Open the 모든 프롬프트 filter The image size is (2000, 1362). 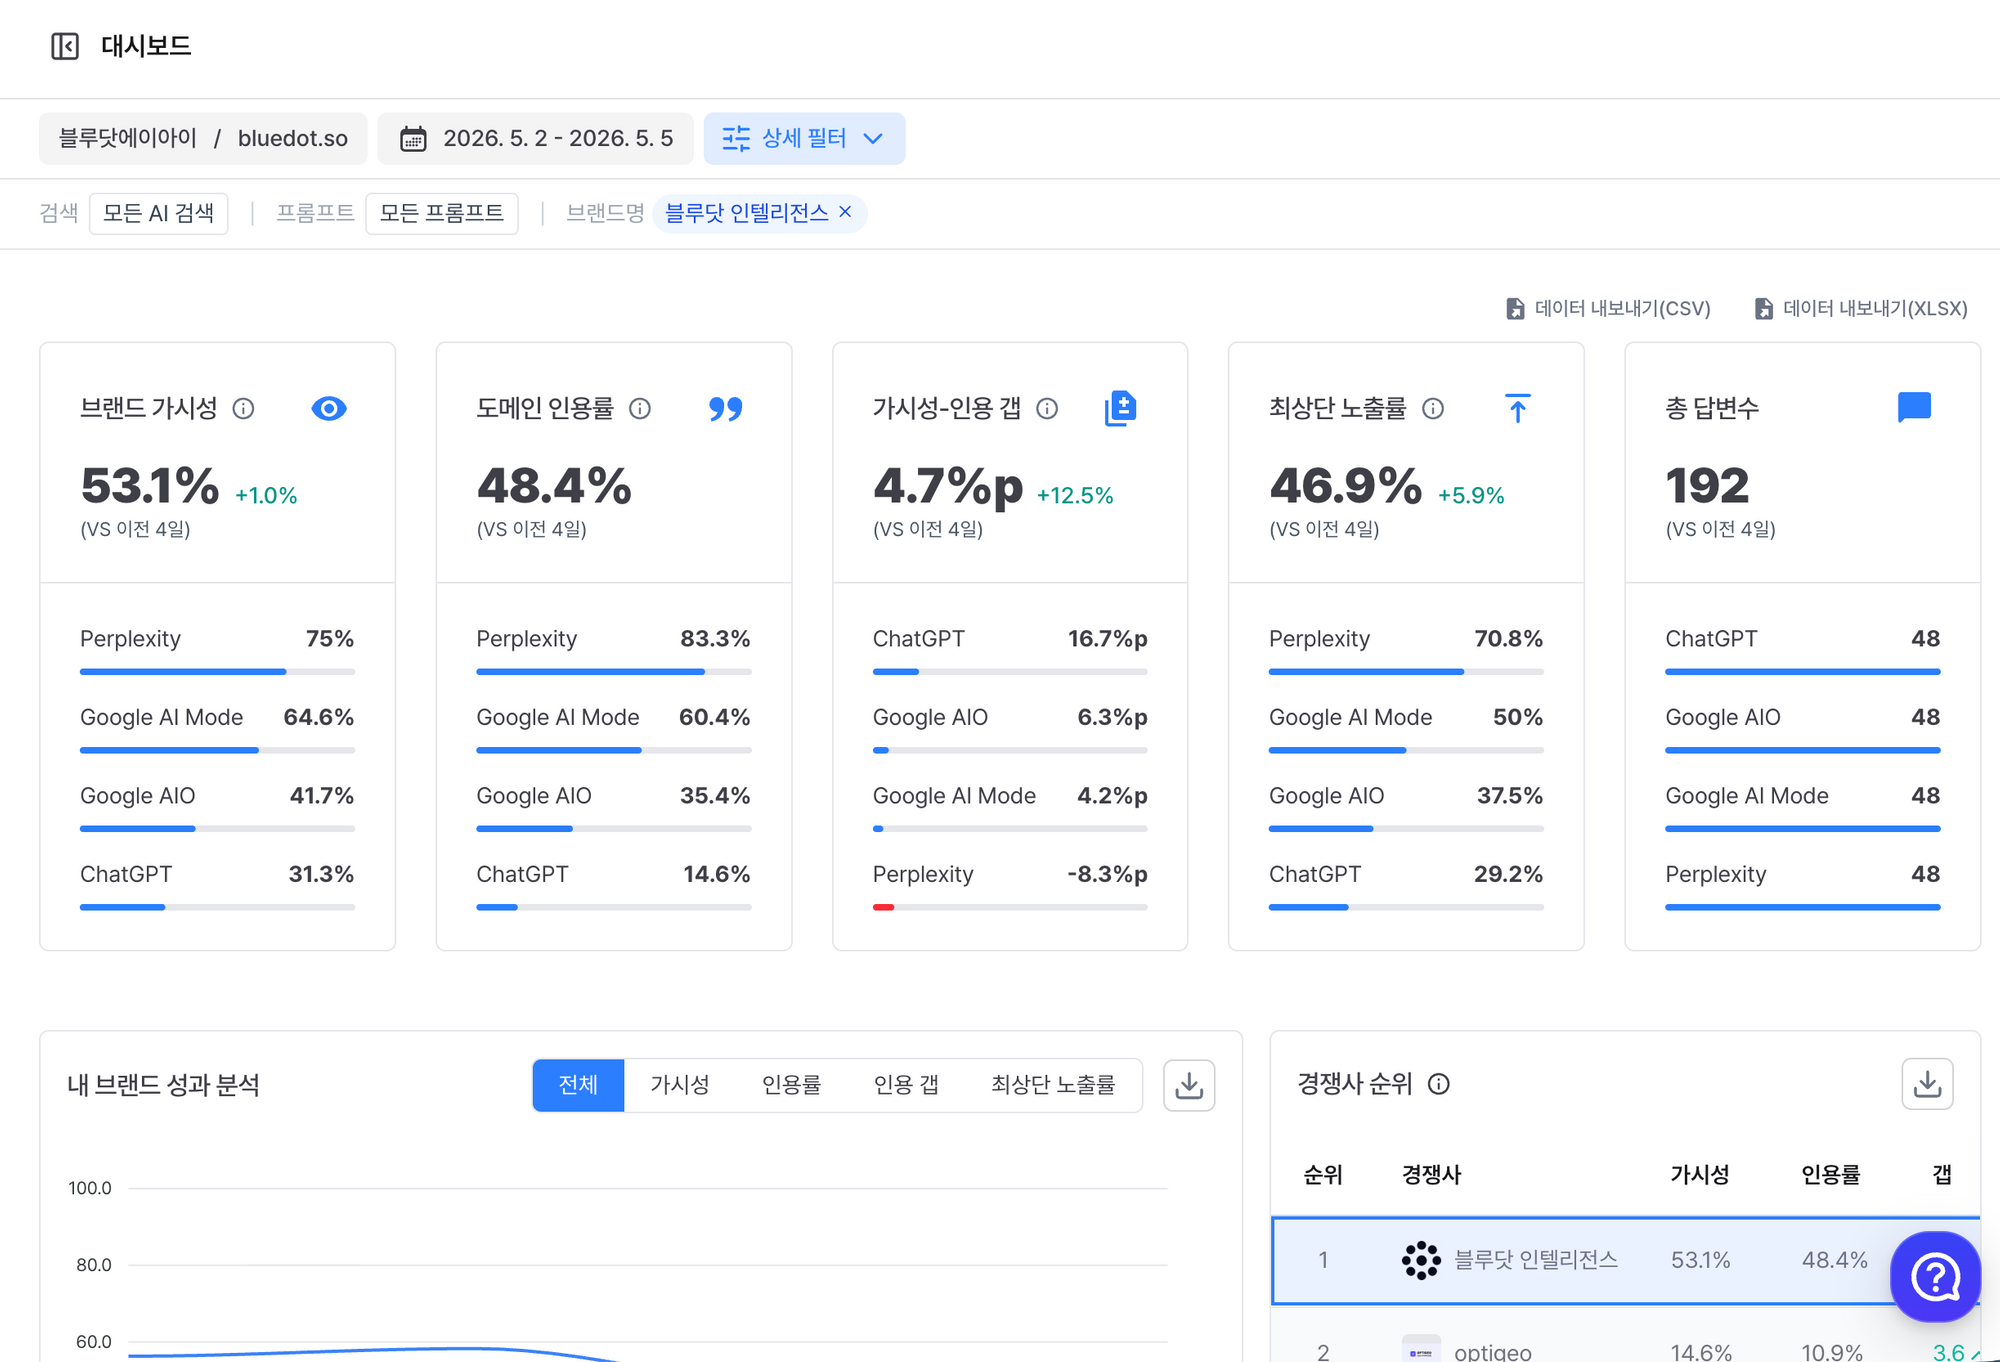click(x=442, y=213)
